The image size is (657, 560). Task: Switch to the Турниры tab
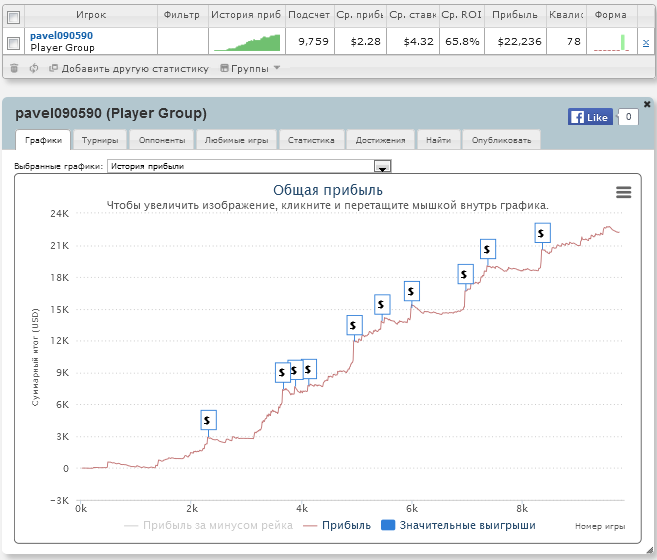coord(100,140)
